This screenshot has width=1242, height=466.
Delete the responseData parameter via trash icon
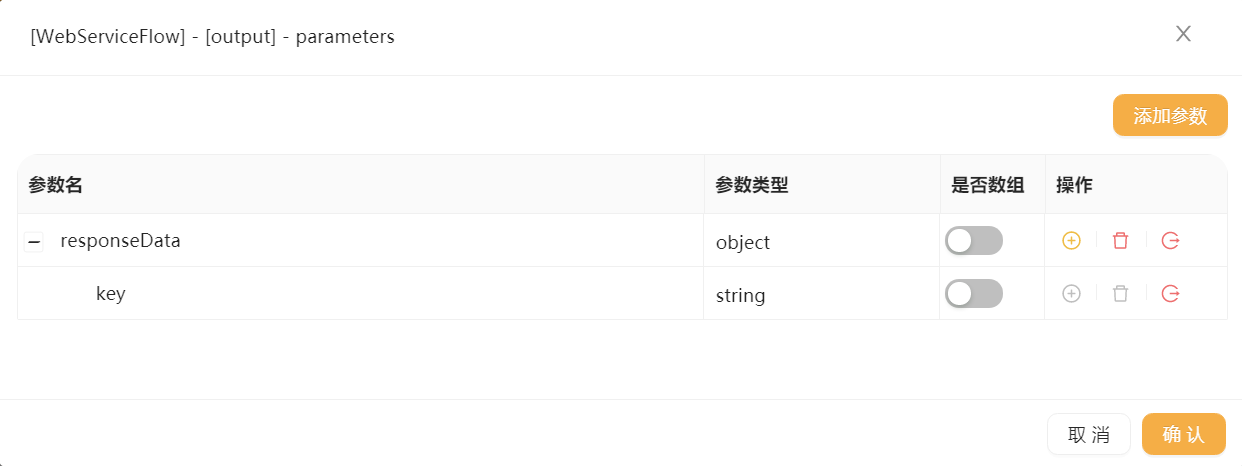[x=1121, y=241]
